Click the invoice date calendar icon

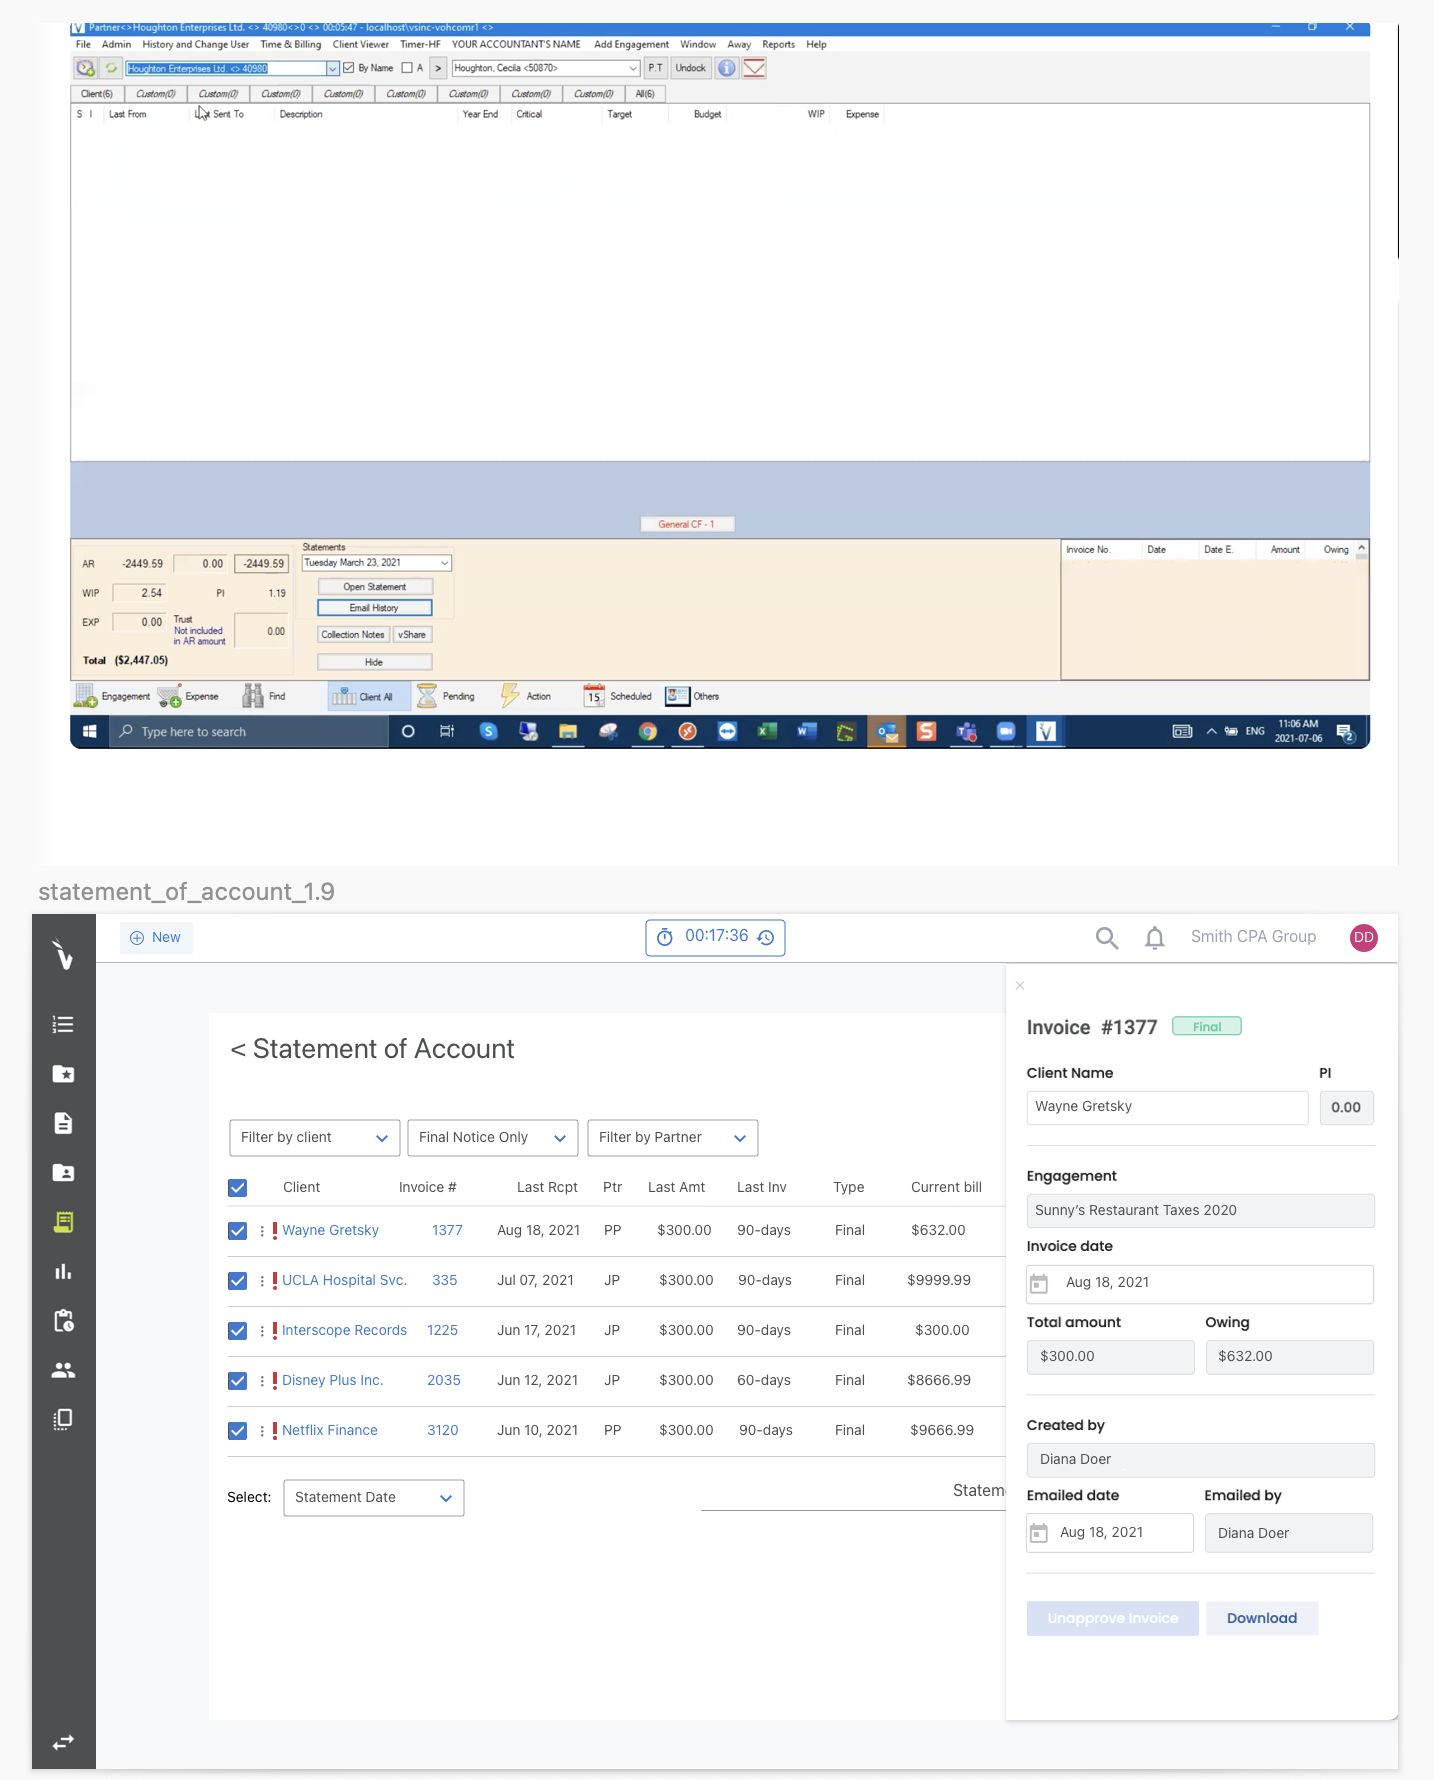click(1040, 1283)
